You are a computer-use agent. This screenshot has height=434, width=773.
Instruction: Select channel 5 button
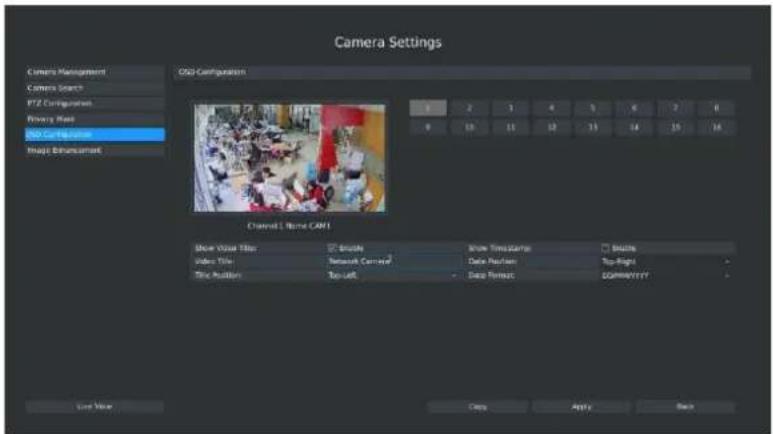[x=593, y=108]
